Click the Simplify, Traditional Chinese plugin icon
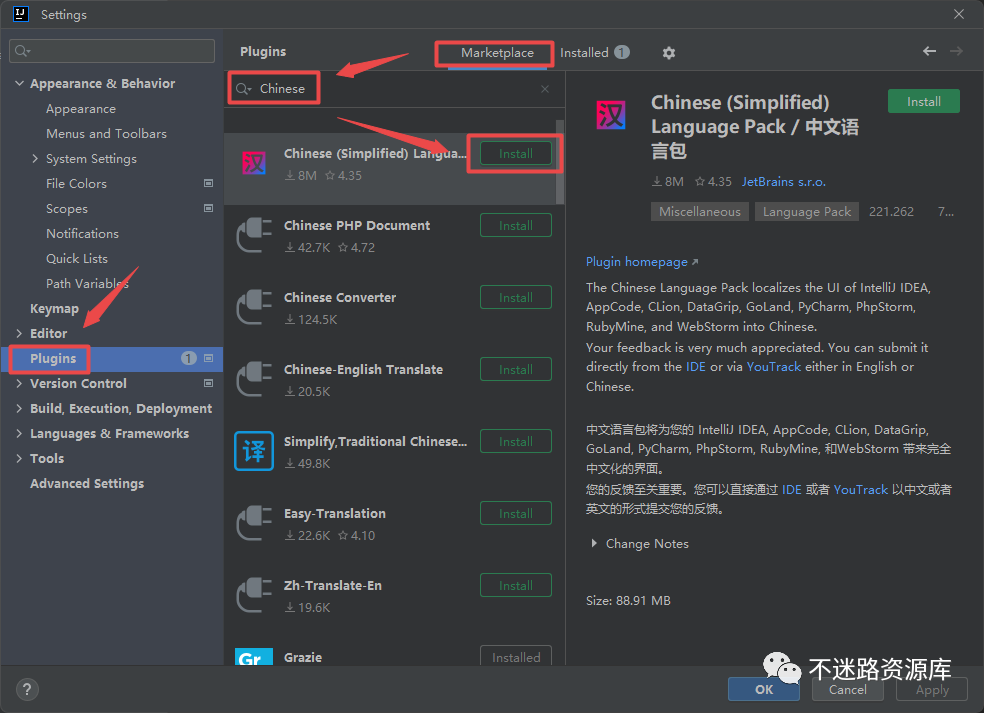Viewport: 984px width, 713px height. pyautogui.click(x=254, y=451)
